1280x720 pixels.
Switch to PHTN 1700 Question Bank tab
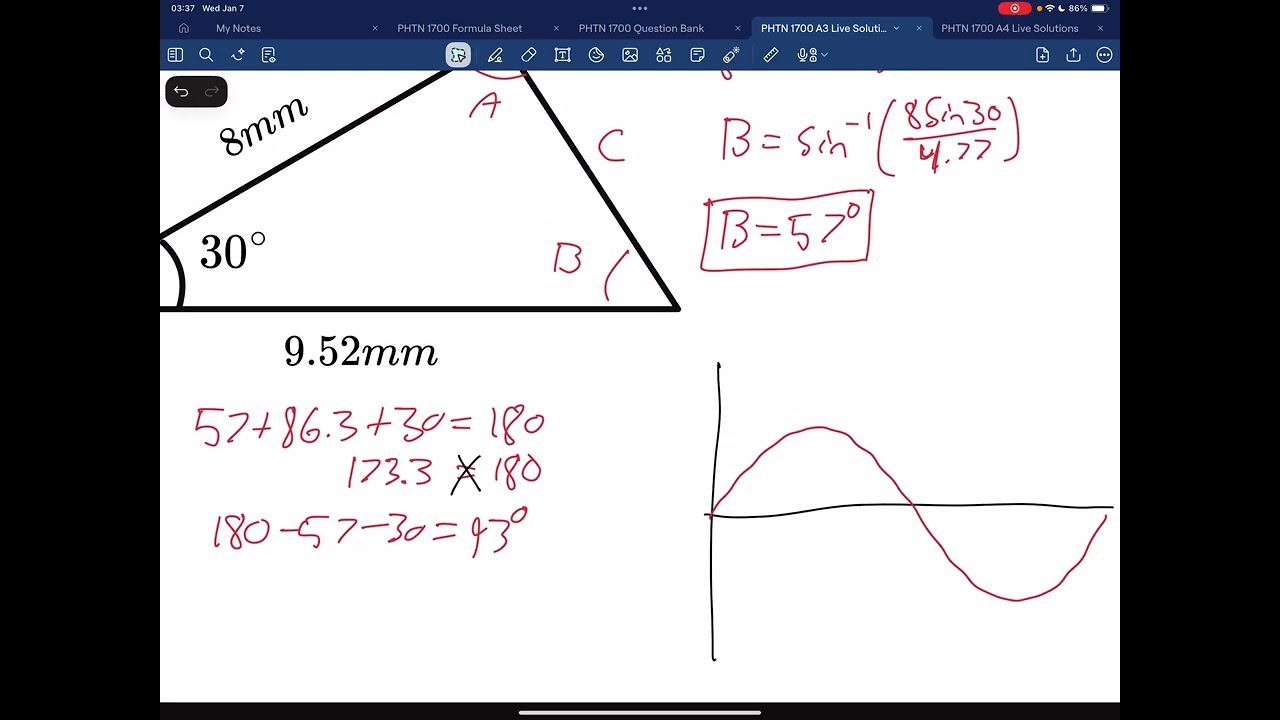click(x=641, y=28)
